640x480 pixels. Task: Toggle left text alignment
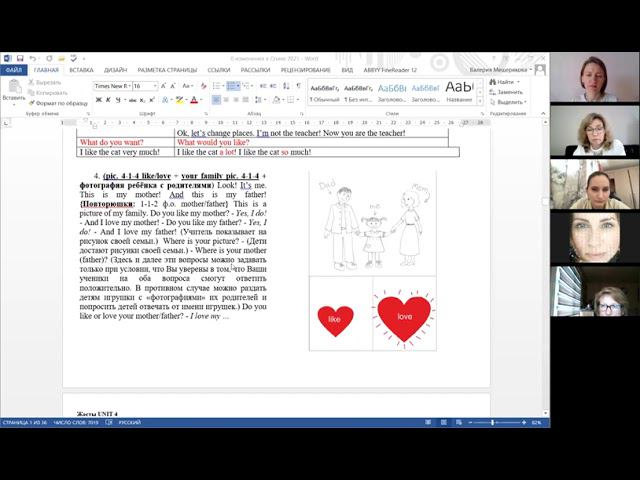(x=216, y=100)
